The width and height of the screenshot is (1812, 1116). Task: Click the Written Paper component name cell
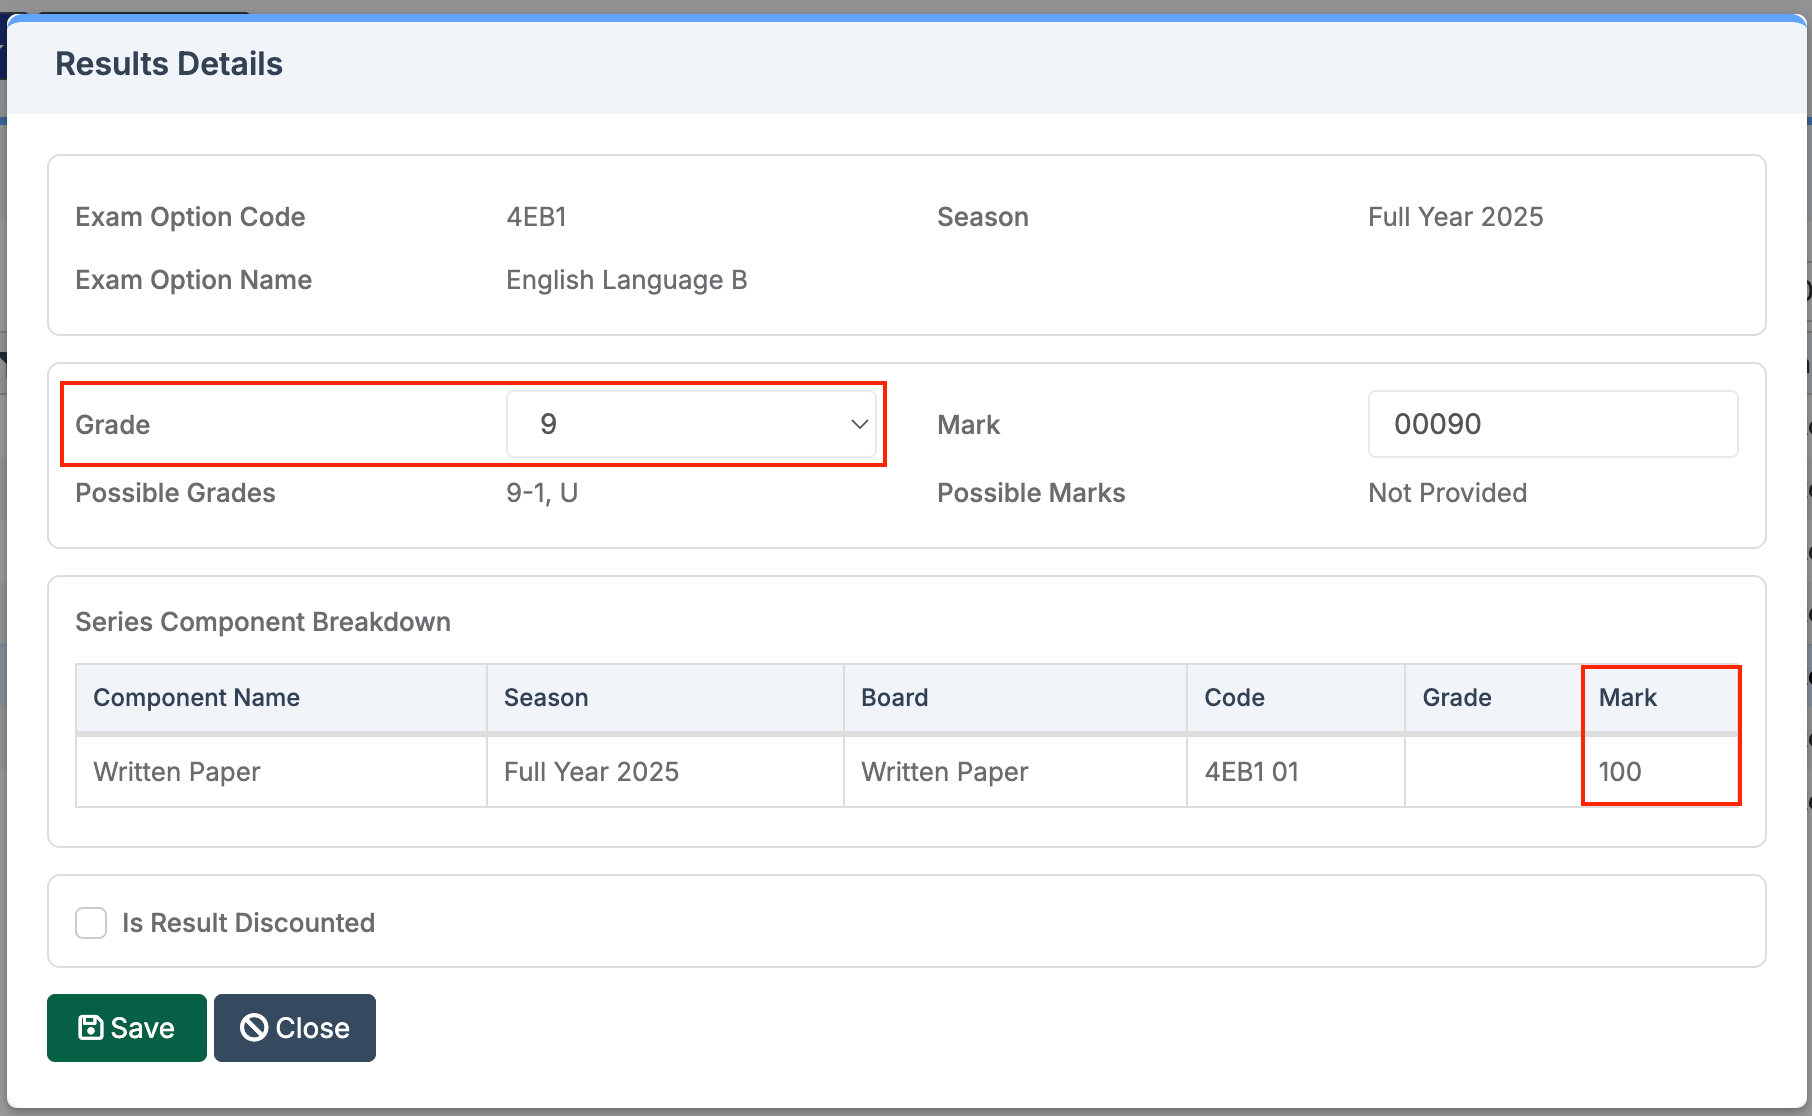(177, 772)
